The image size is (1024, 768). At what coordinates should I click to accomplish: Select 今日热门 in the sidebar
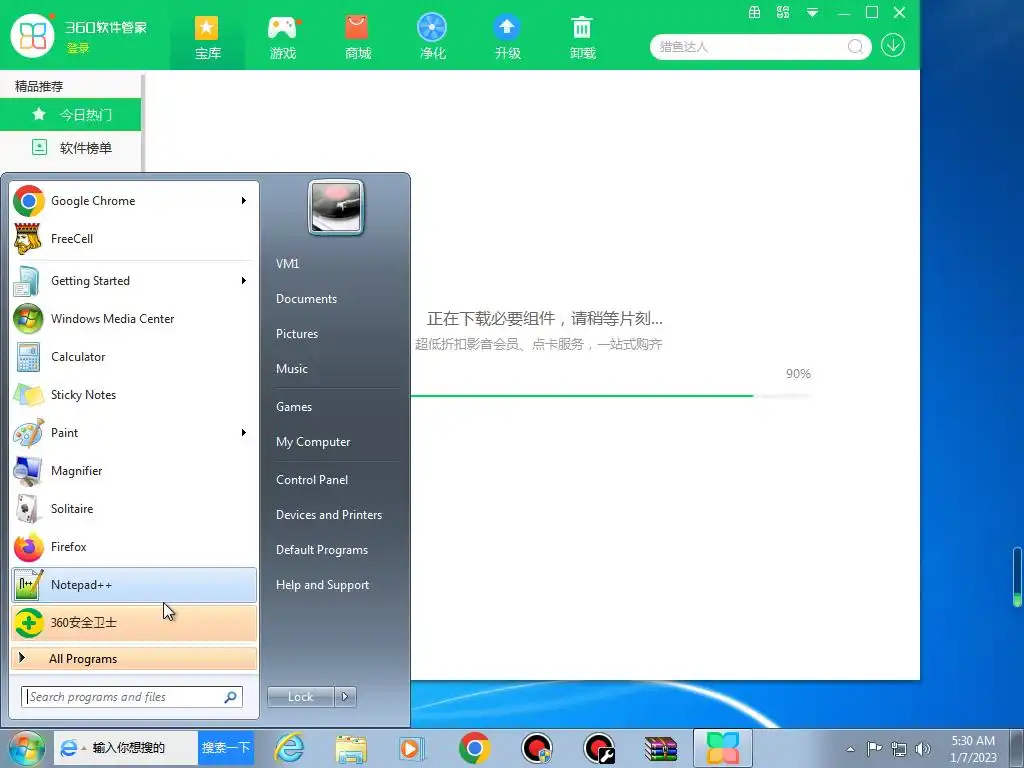click(x=71, y=115)
